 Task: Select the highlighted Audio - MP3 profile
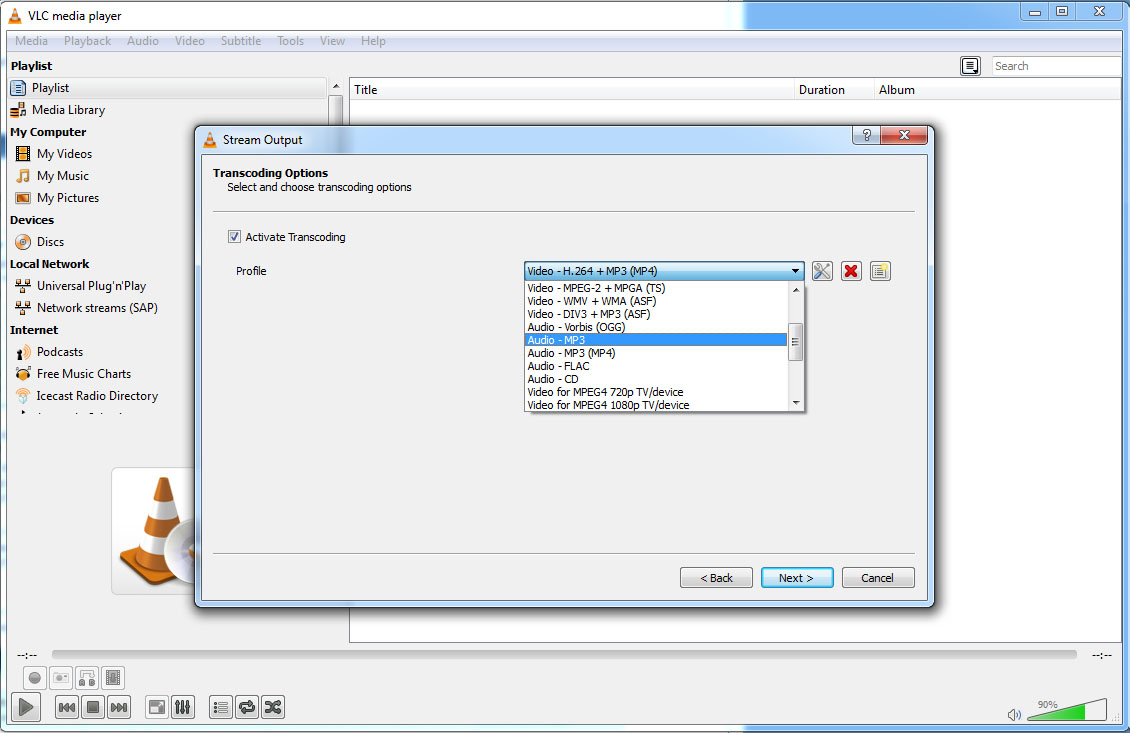point(656,339)
